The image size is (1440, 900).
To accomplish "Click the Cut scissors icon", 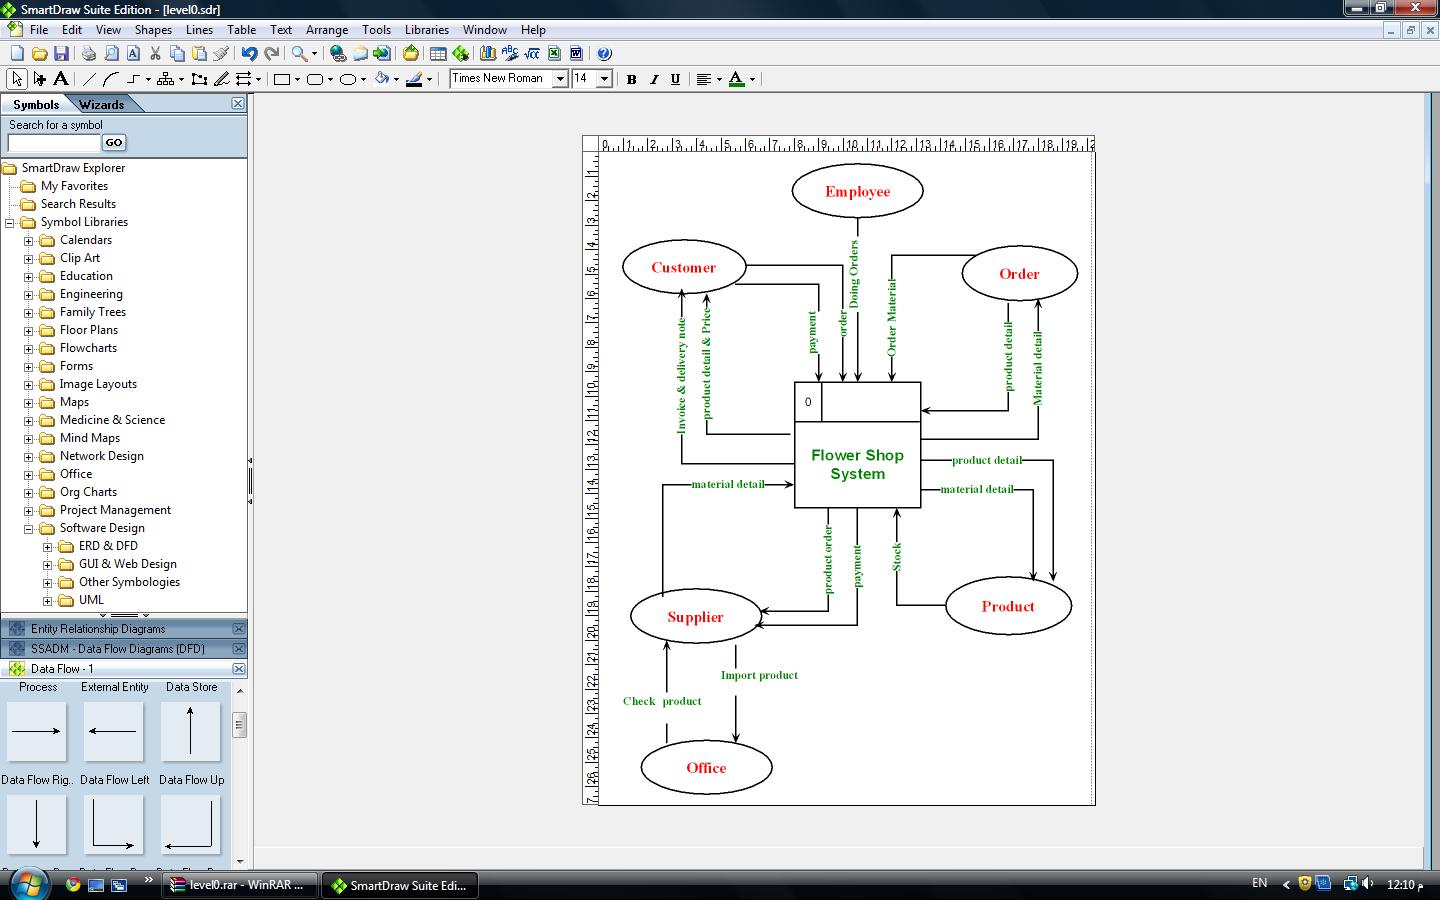I will 155,54.
